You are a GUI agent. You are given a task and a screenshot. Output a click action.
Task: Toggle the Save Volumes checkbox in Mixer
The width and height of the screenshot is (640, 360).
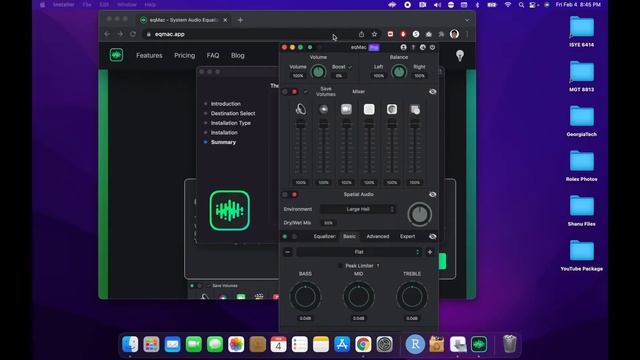point(307,92)
